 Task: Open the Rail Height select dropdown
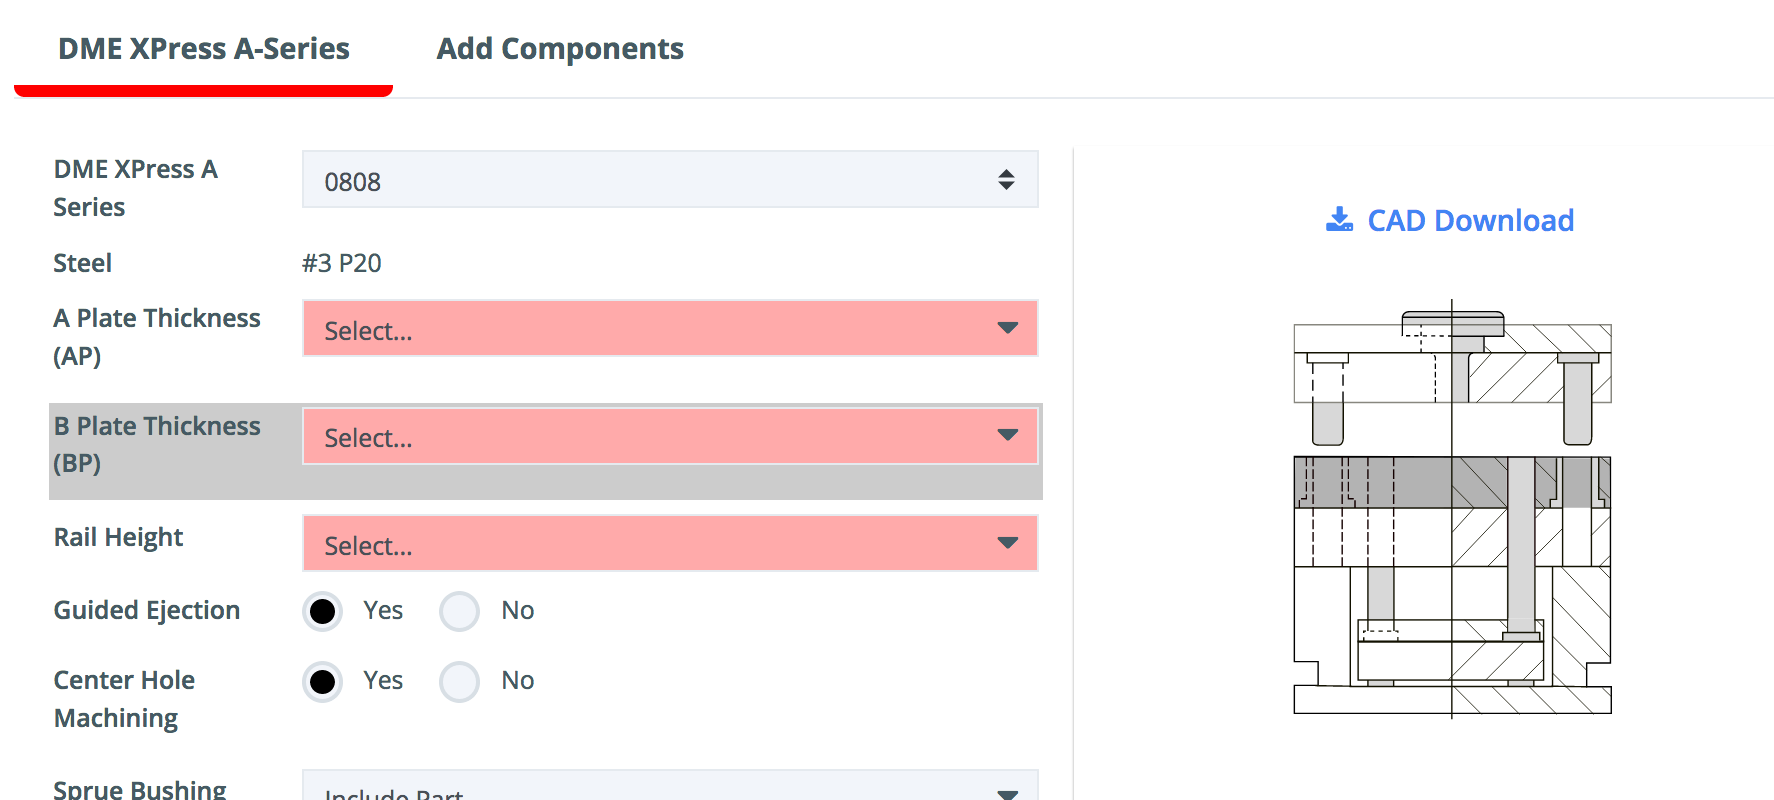click(x=670, y=543)
